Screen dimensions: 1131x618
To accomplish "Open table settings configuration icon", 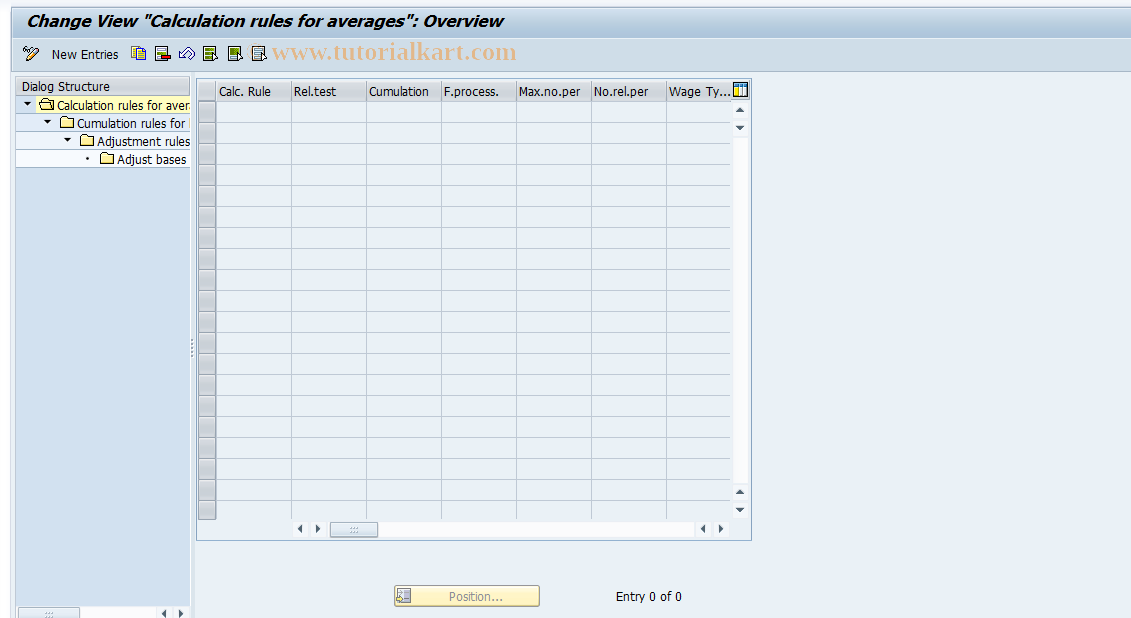I will click(741, 90).
